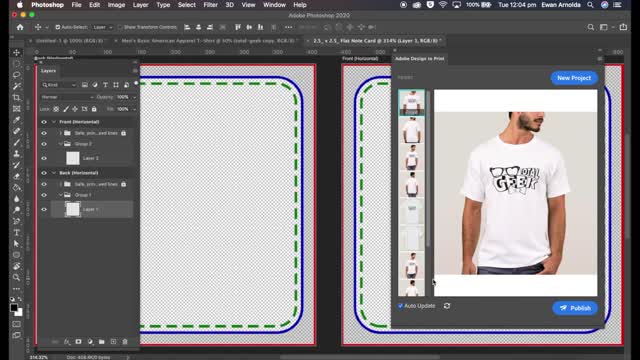Select the Eyedropper tool
This screenshot has width=640, height=360.
coord(16,120)
